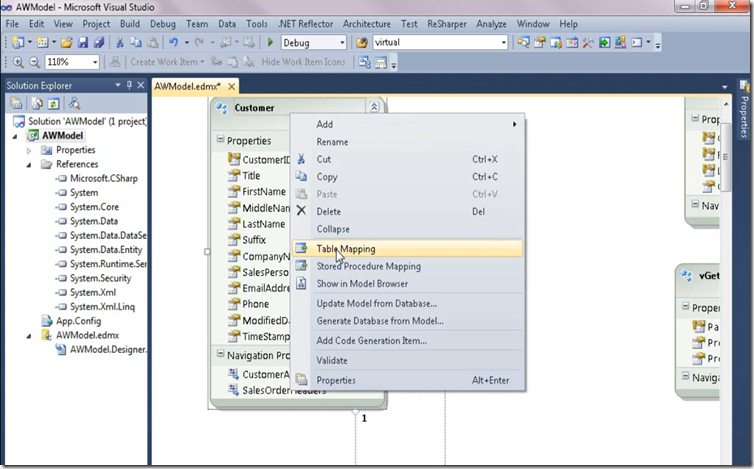Screen dimensions: 754x469
Task: Collapse the Customer entity with chevron button
Action: (x=374, y=107)
